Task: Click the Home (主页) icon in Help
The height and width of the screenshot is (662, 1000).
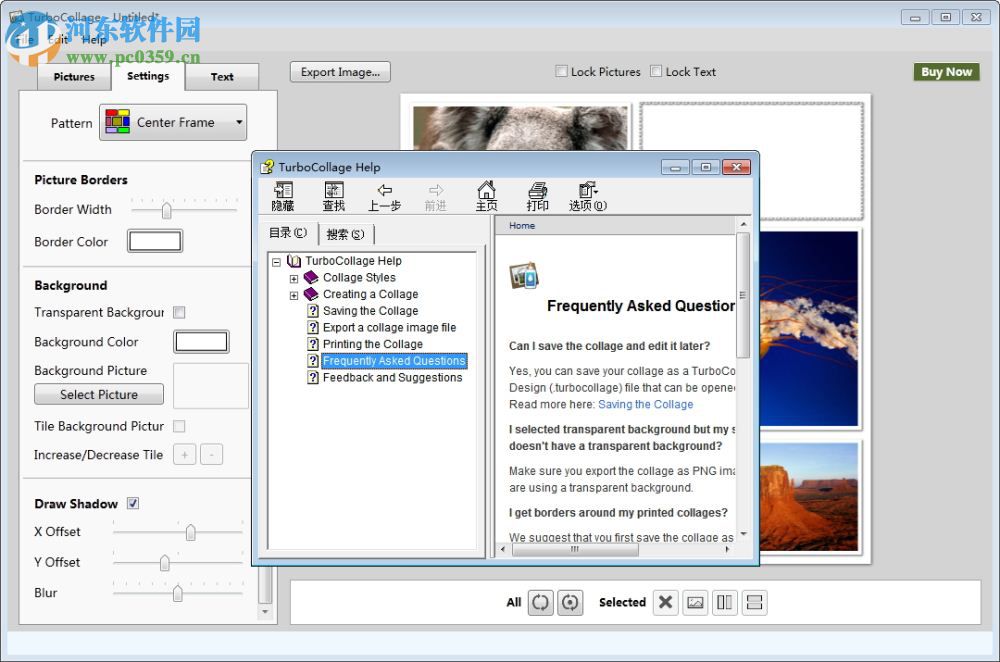Action: coord(486,196)
